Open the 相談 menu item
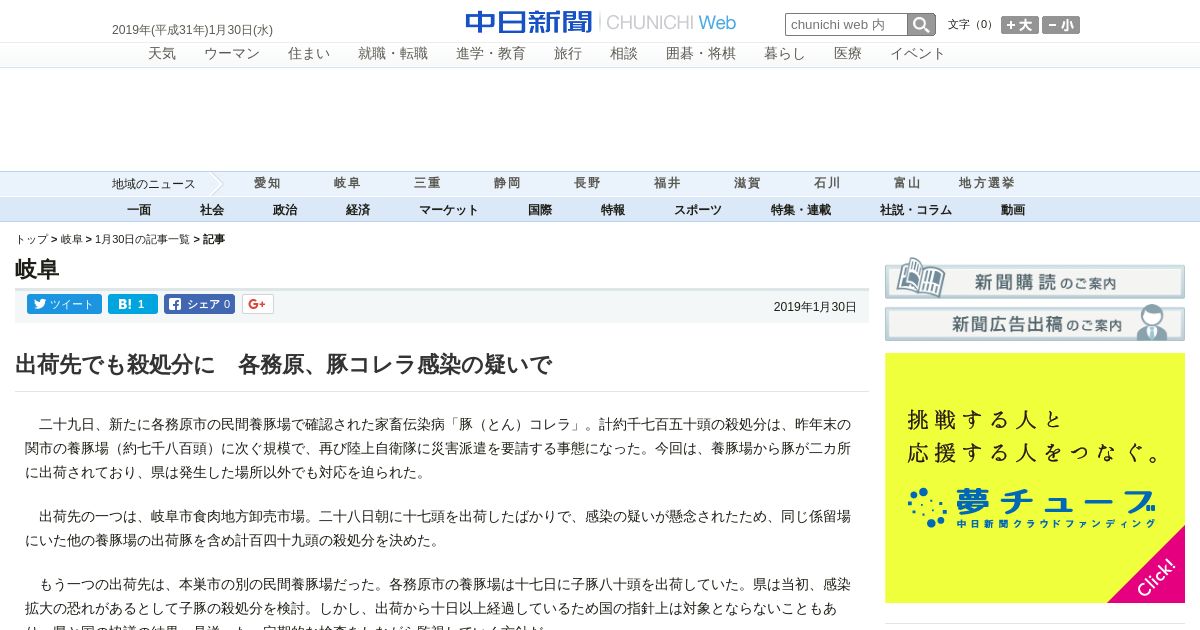This screenshot has height=630, width=1200. coord(624,54)
